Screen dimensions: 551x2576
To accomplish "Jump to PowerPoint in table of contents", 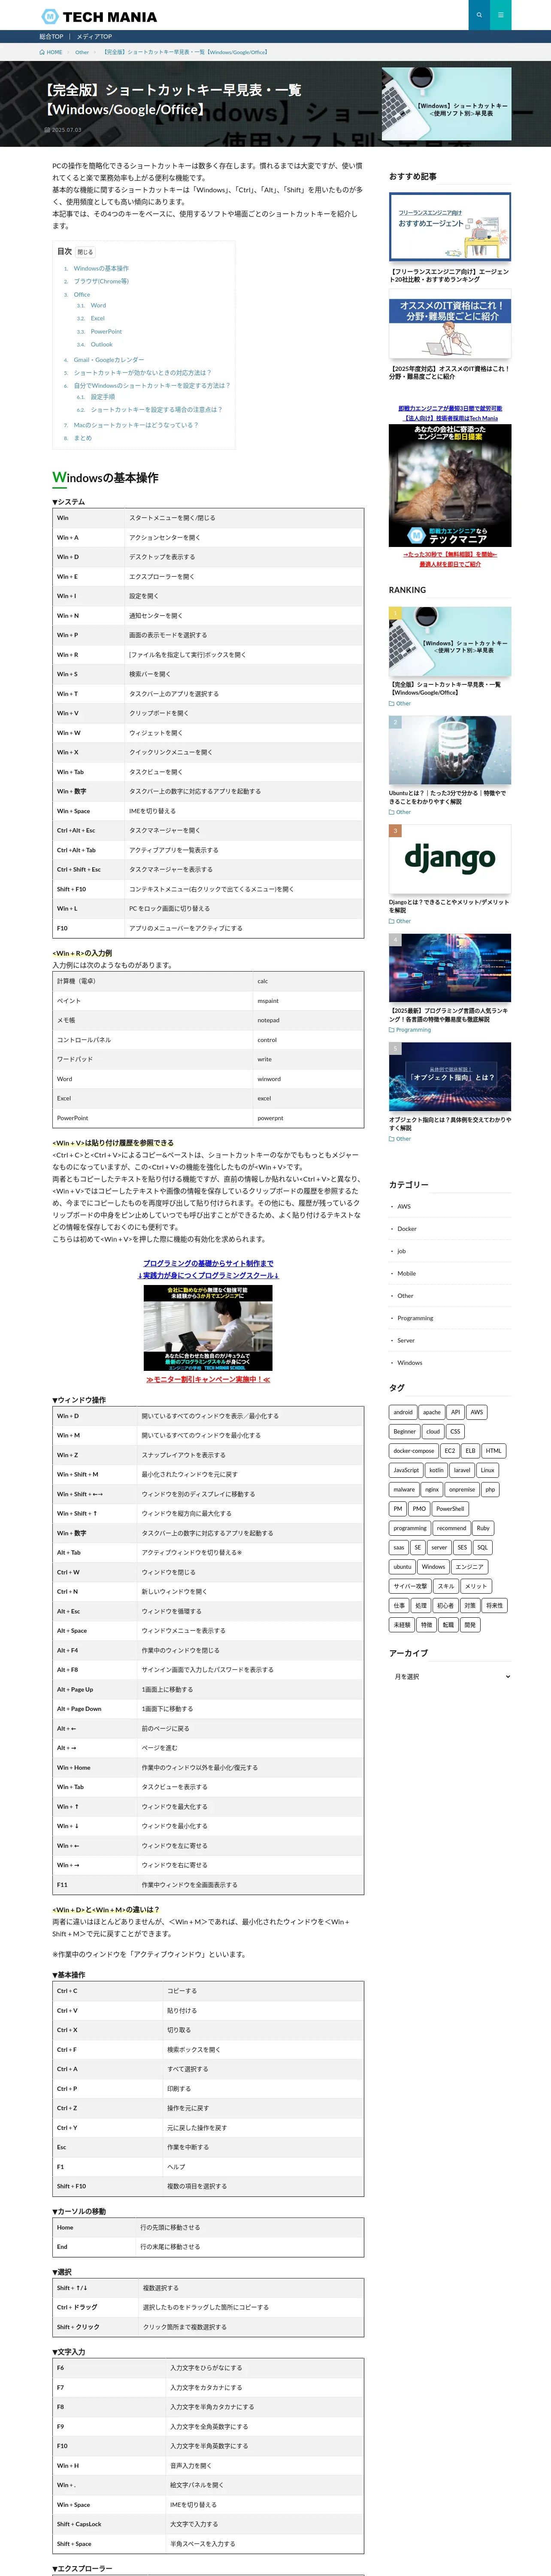I will [x=106, y=331].
